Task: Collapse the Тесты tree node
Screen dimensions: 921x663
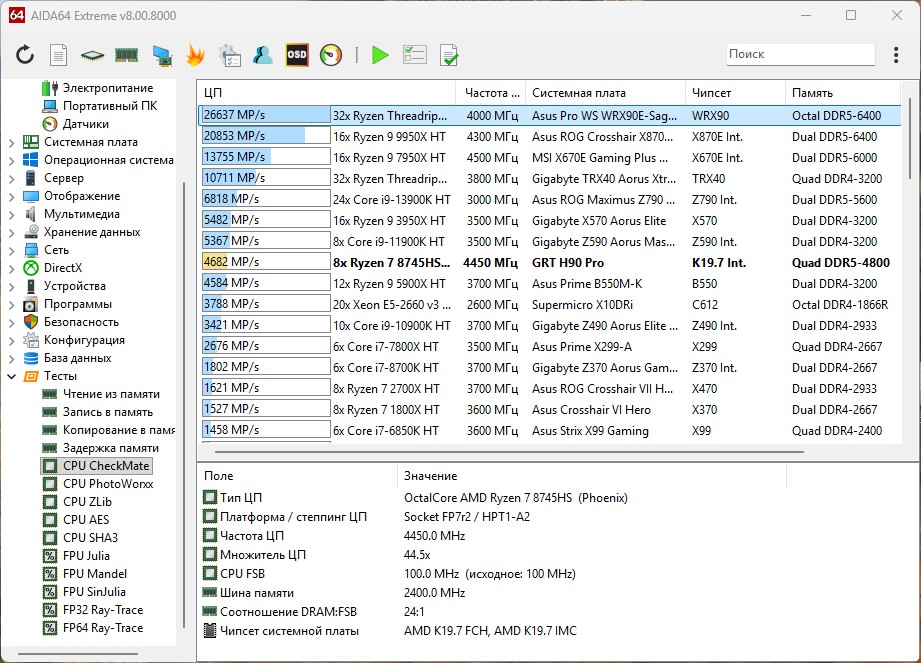Action: coord(11,376)
